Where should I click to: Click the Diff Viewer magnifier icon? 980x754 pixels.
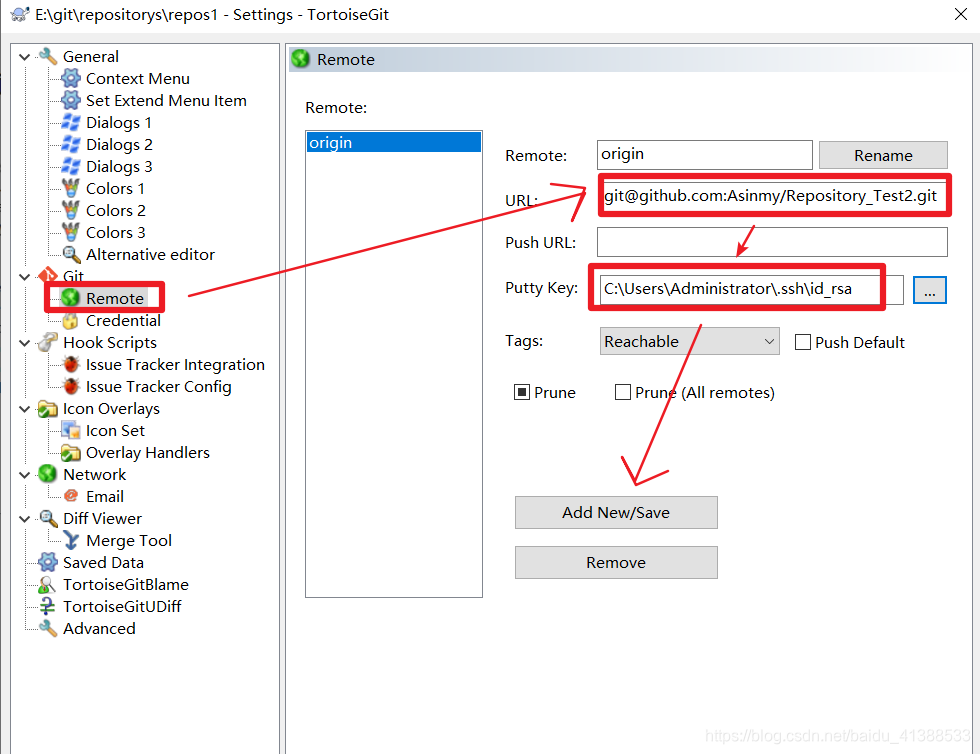[48, 518]
